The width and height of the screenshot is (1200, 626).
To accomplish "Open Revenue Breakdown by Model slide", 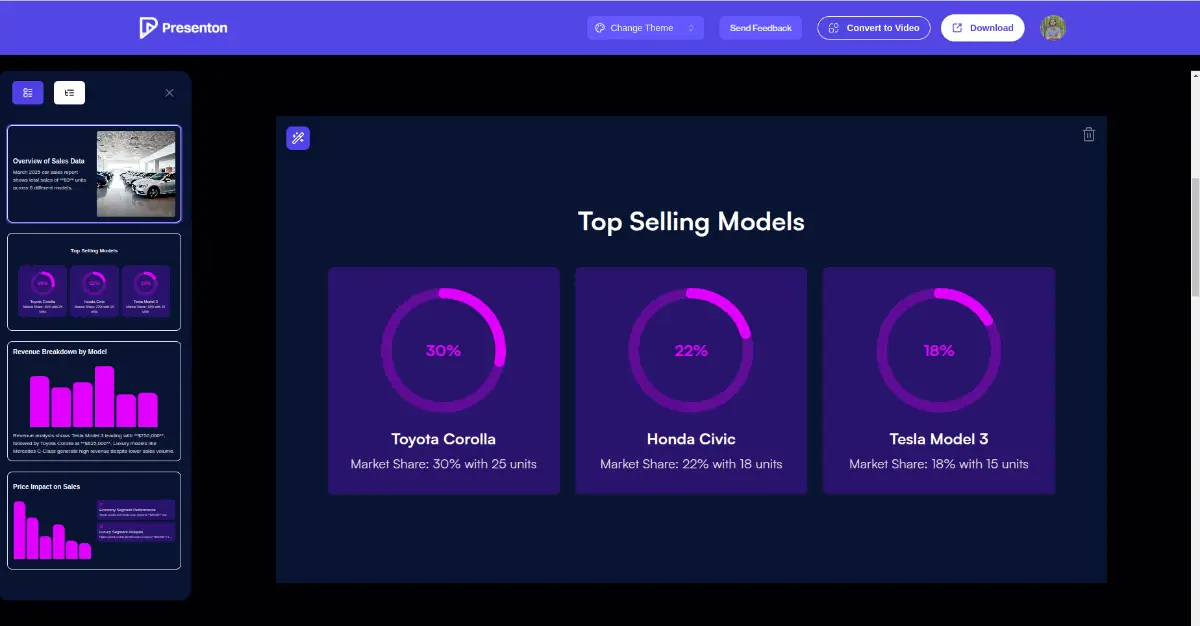I will click(94, 399).
